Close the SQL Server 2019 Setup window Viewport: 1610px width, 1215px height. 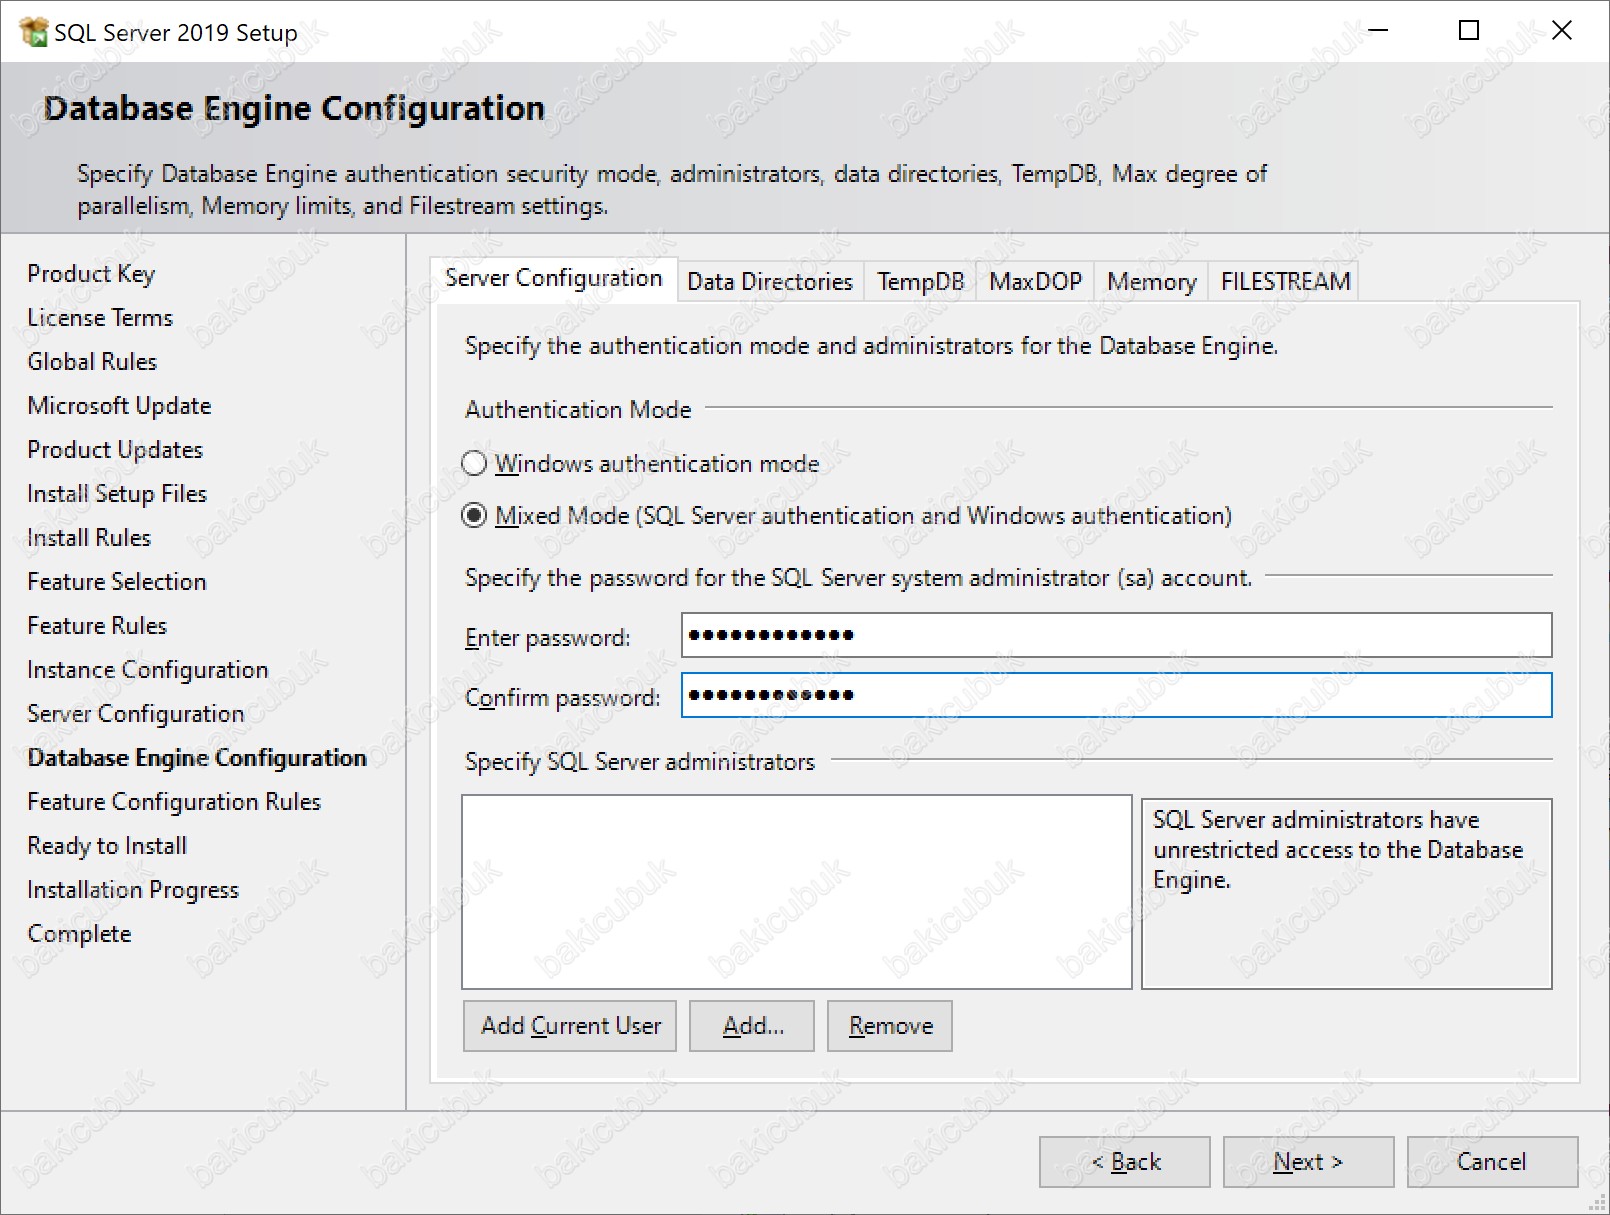tap(1562, 31)
